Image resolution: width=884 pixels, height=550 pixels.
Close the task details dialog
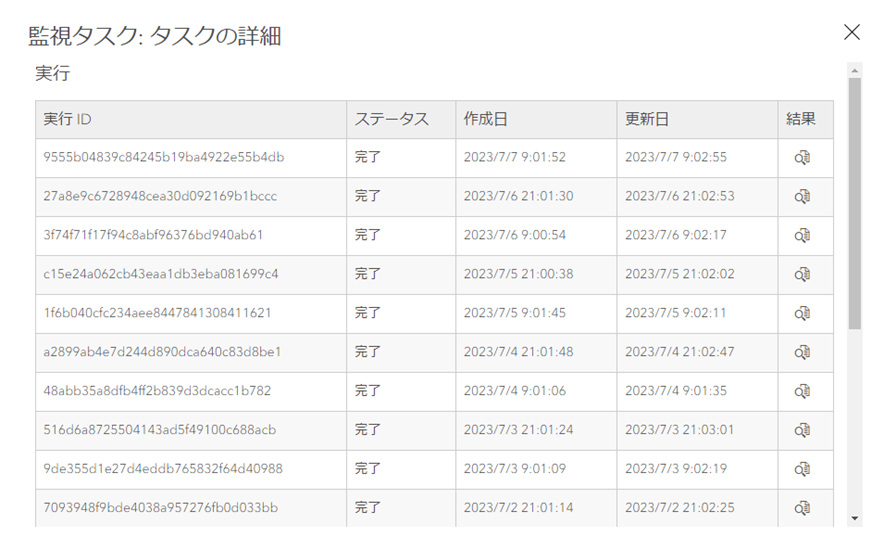pos(852,33)
